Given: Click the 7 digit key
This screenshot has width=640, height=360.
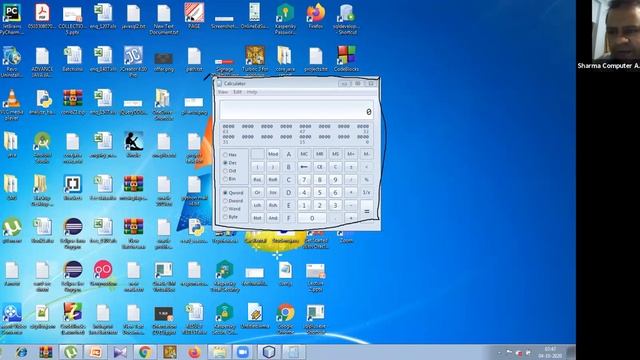Looking at the screenshot, I should (304, 180).
